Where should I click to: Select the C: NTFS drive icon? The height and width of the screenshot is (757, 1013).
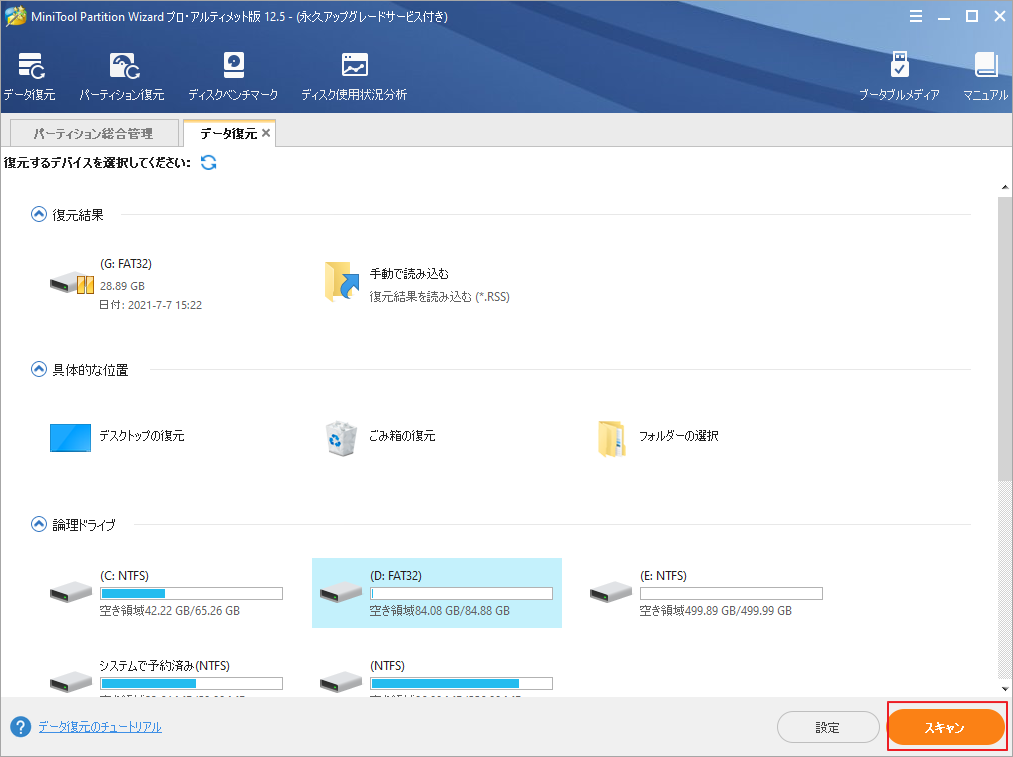71,592
